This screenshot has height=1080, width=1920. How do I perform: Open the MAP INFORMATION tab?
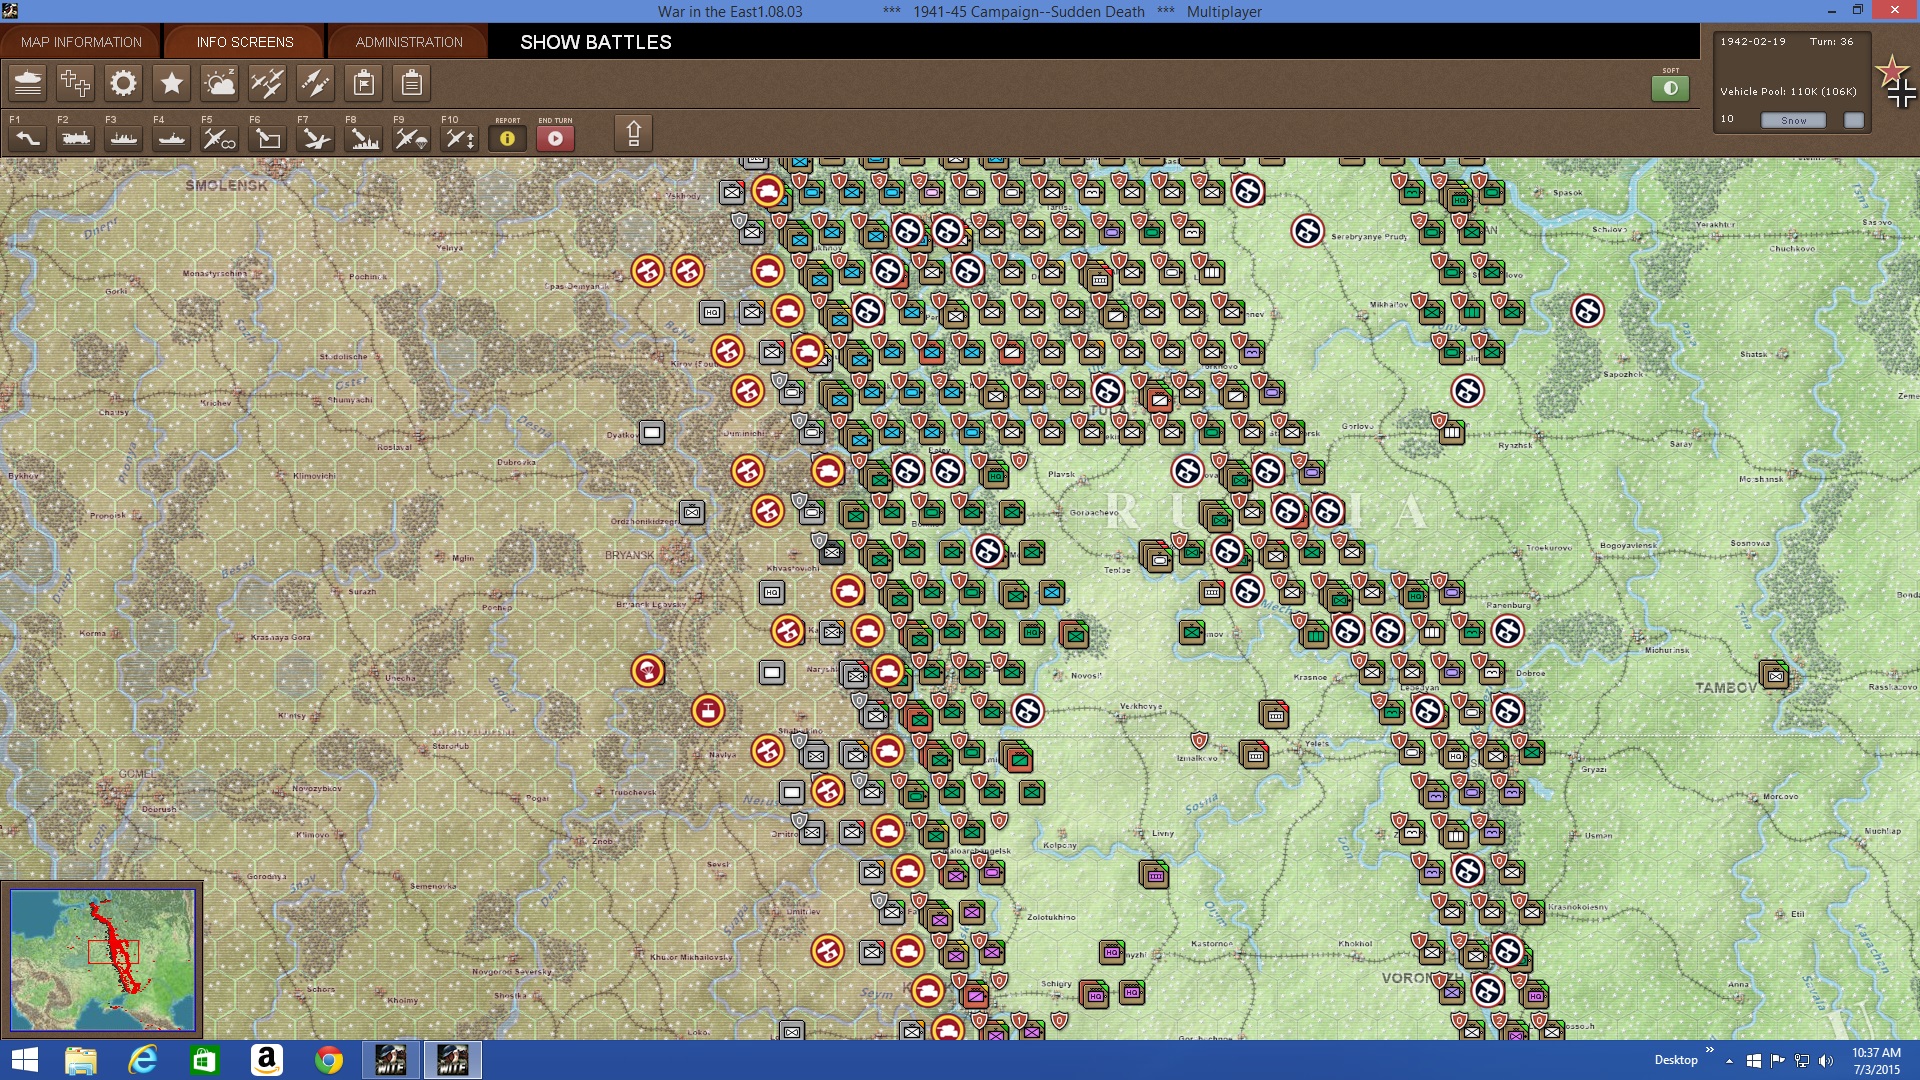81,42
